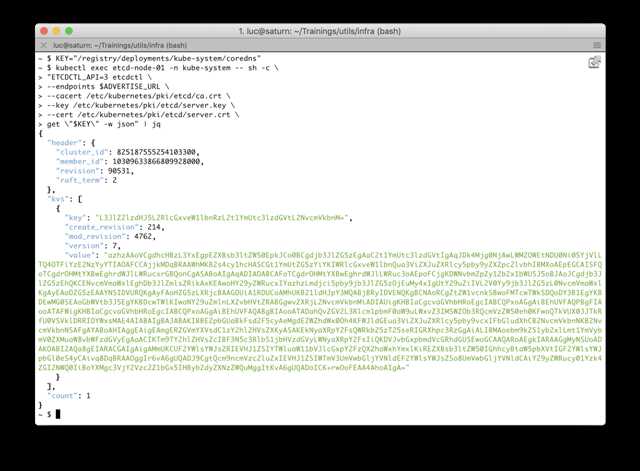Click the indicator icon in the terminal's top-right corner
Viewport: 640px width, 471px height.
coord(594,62)
